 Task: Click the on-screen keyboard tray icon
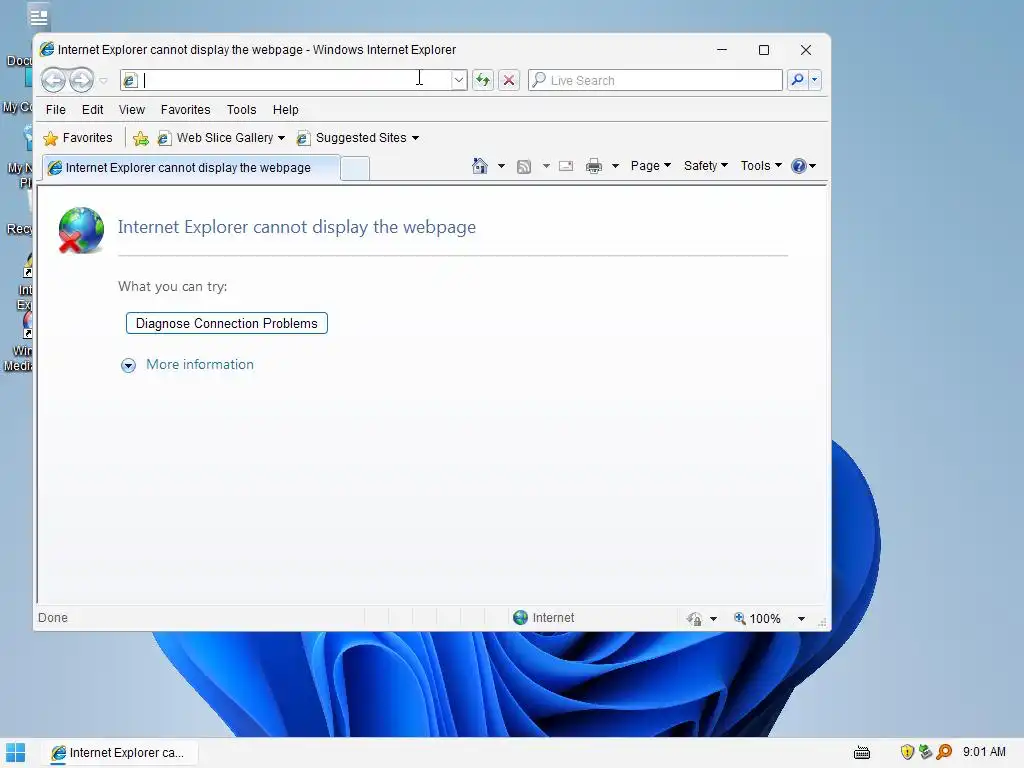point(862,752)
